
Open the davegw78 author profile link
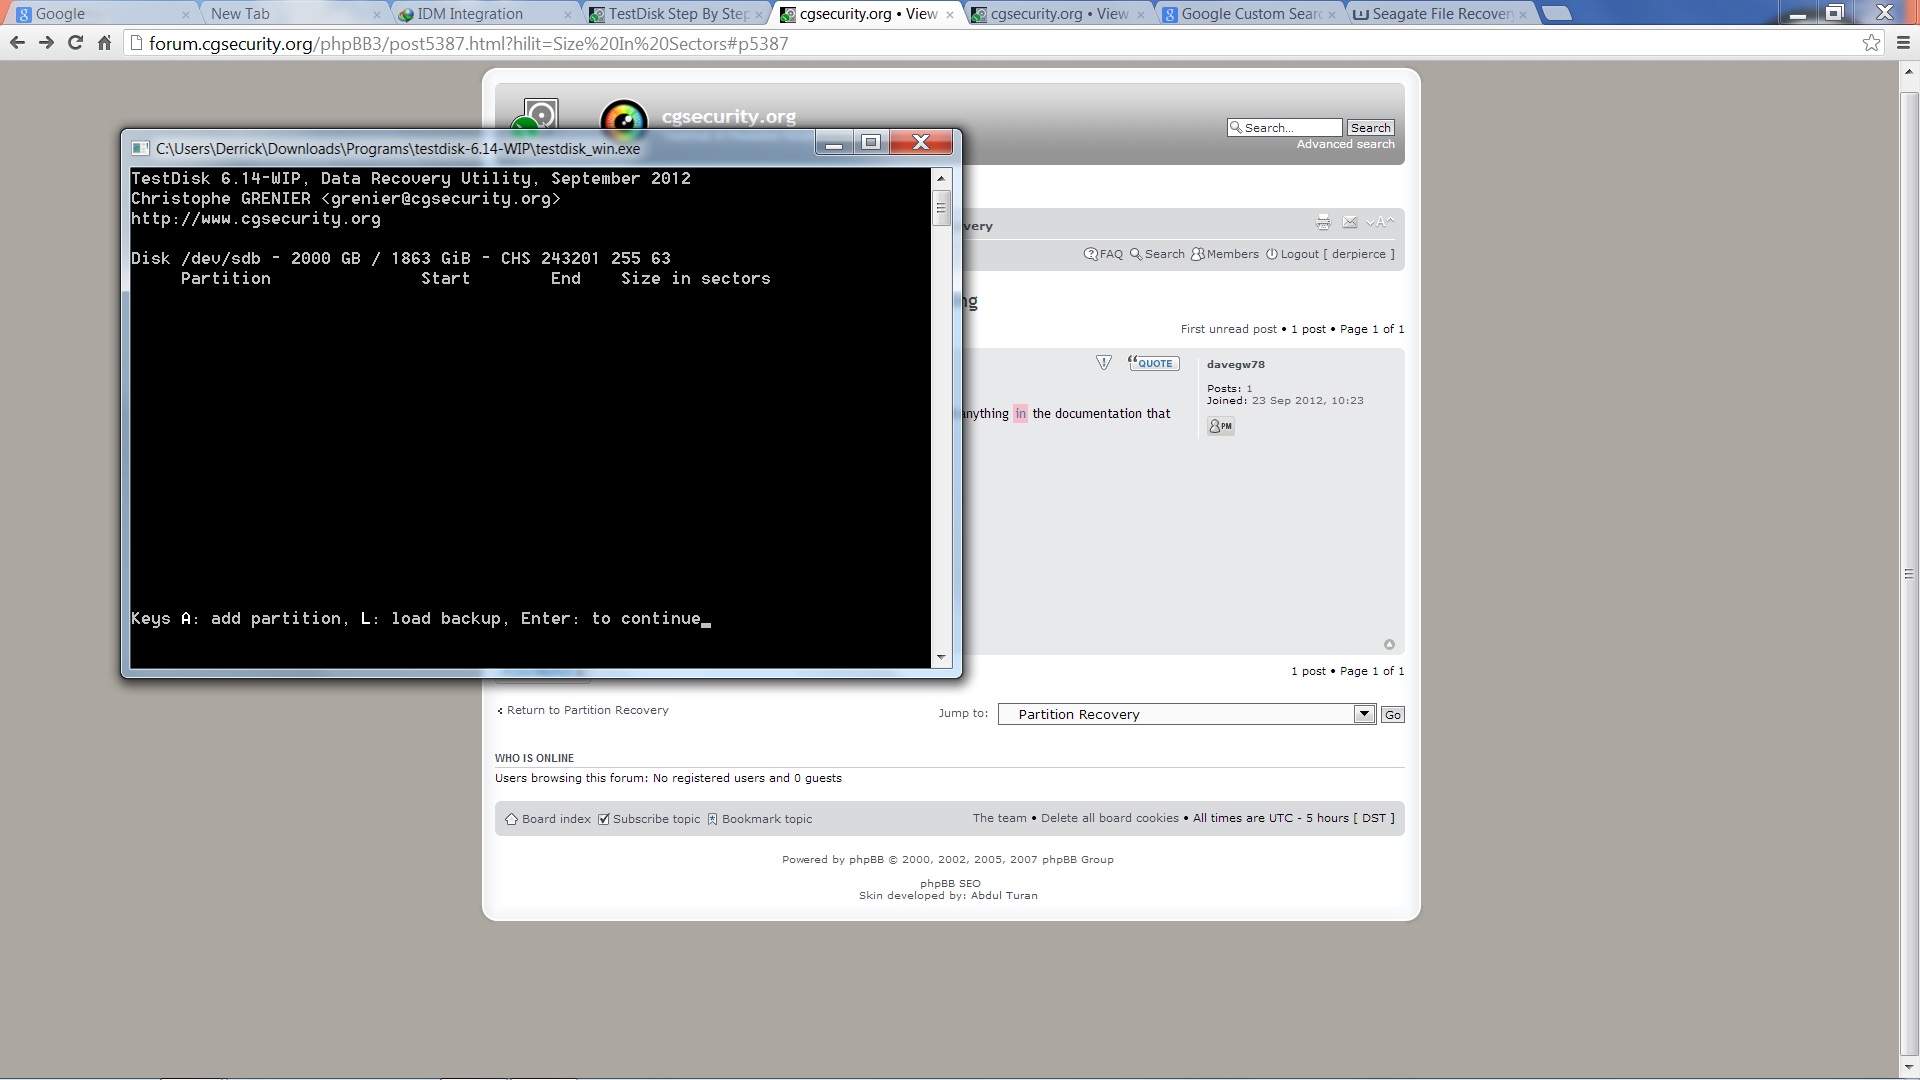[1235, 365]
